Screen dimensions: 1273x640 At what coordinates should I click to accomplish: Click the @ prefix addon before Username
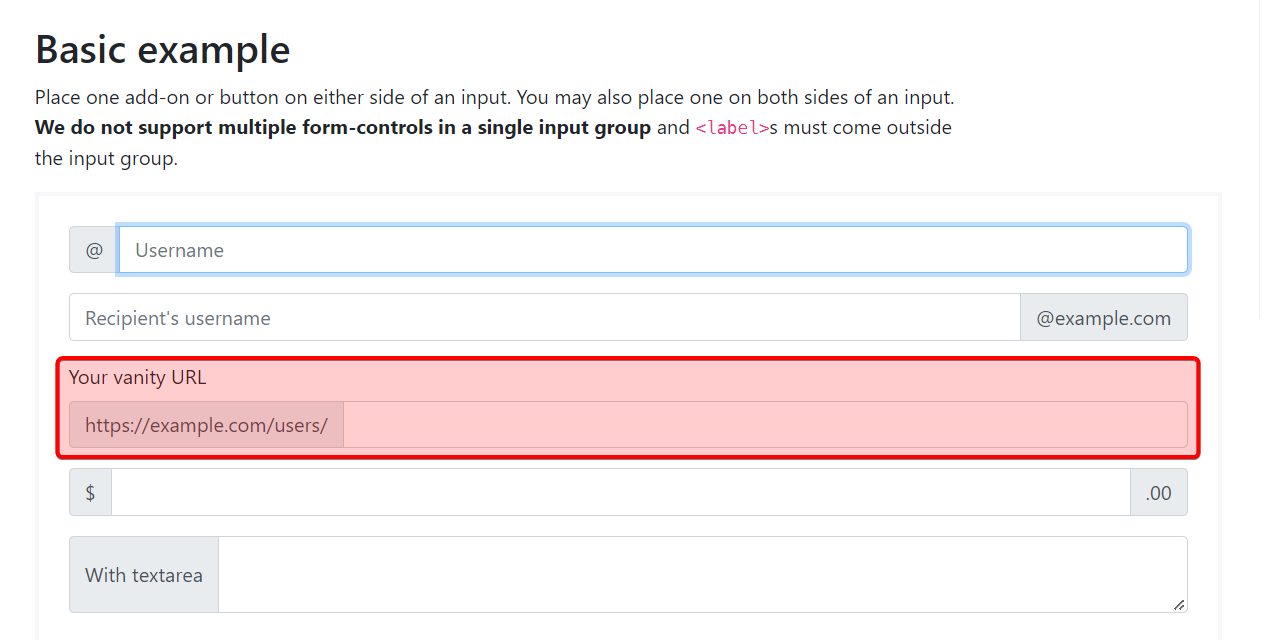tap(94, 250)
